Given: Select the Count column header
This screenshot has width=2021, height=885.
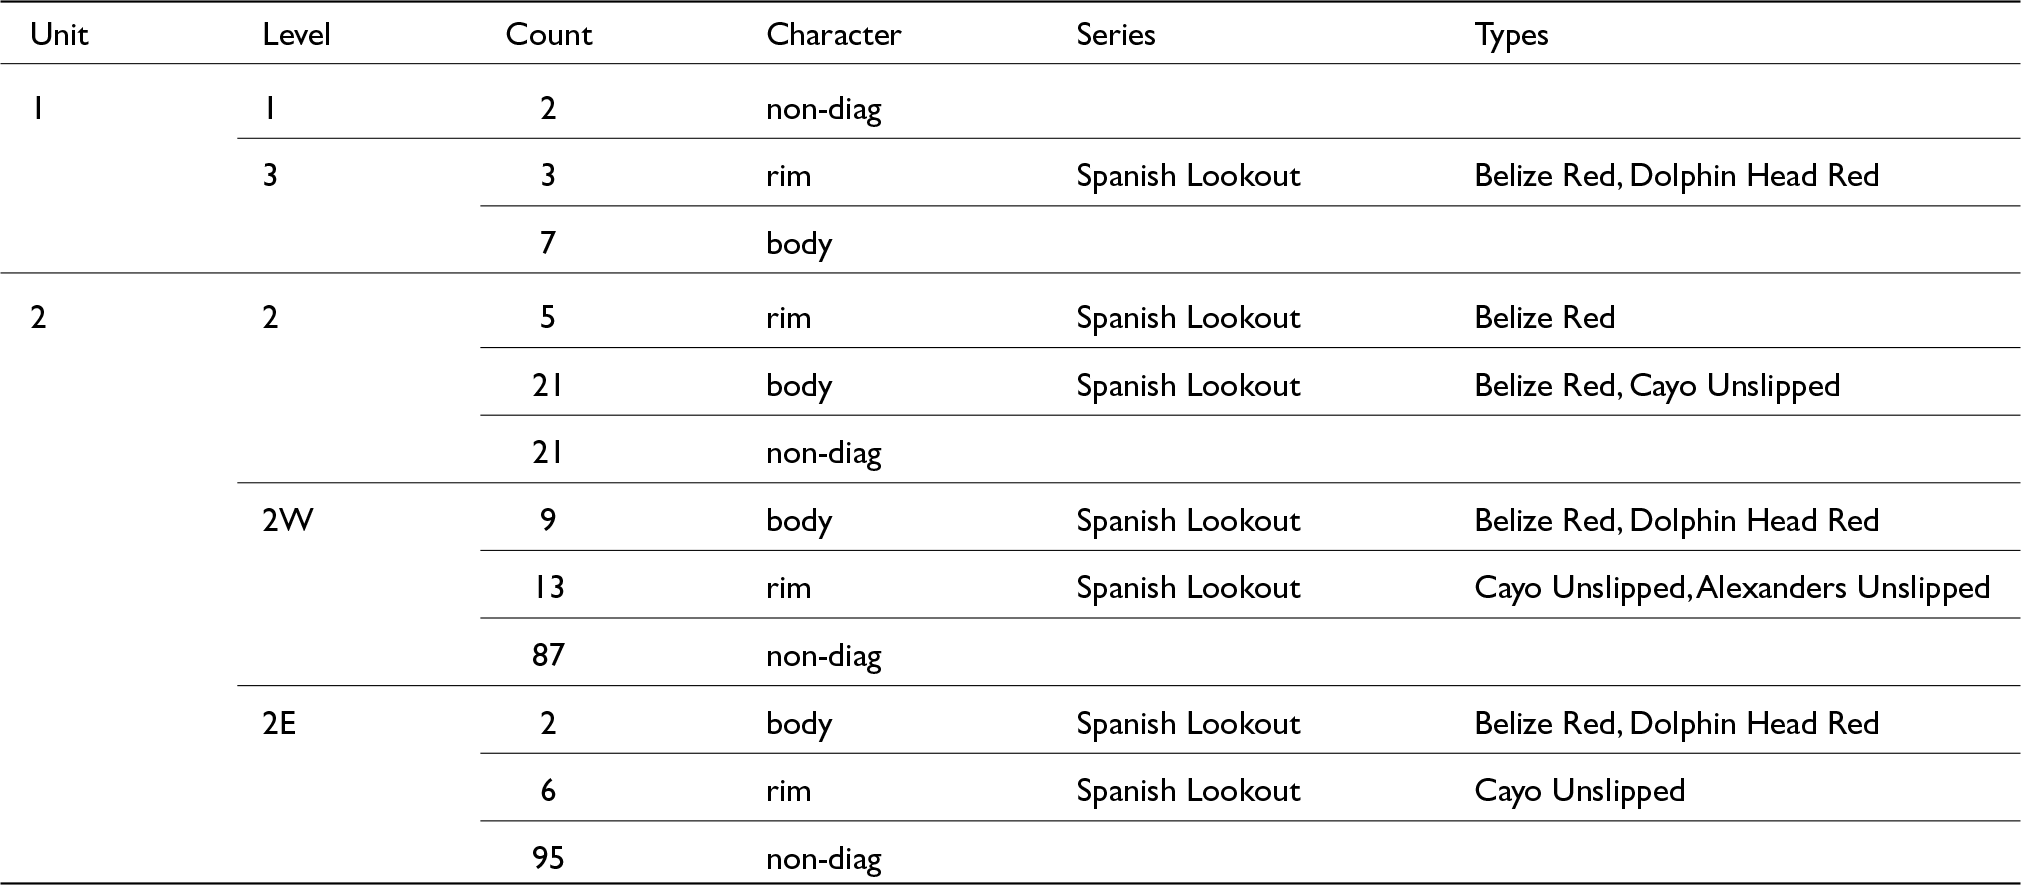Looking at the screenshot, I should click(x=548, y=35).
